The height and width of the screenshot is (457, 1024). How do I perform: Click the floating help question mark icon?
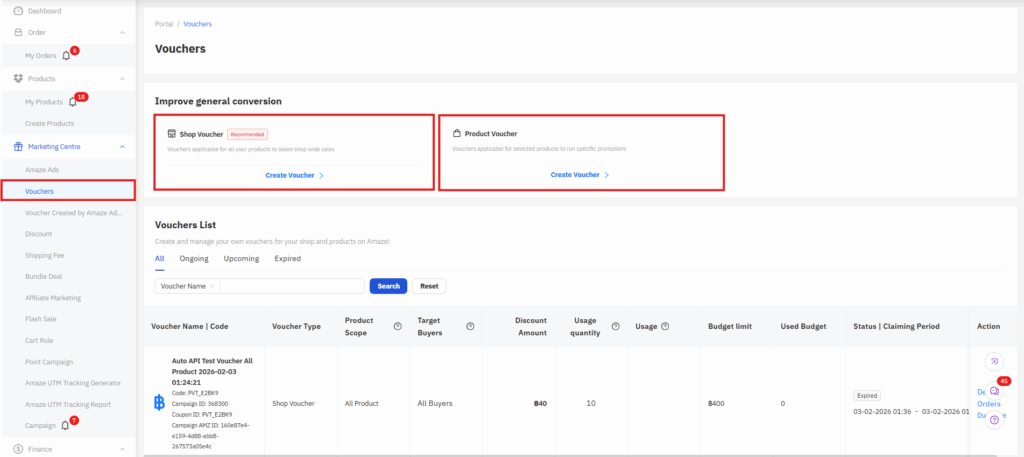pyautogui.click(x=994, y=420)
